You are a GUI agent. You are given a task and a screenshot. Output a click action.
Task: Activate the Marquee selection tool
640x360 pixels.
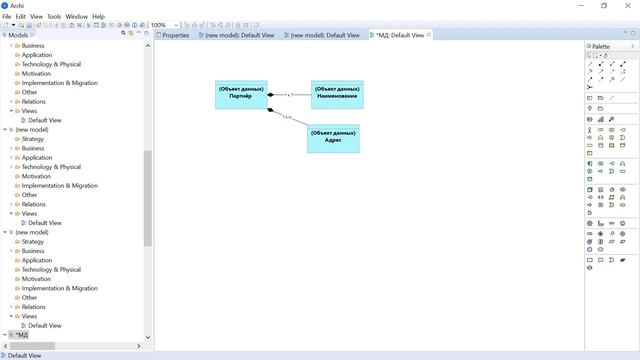point(595,56)
